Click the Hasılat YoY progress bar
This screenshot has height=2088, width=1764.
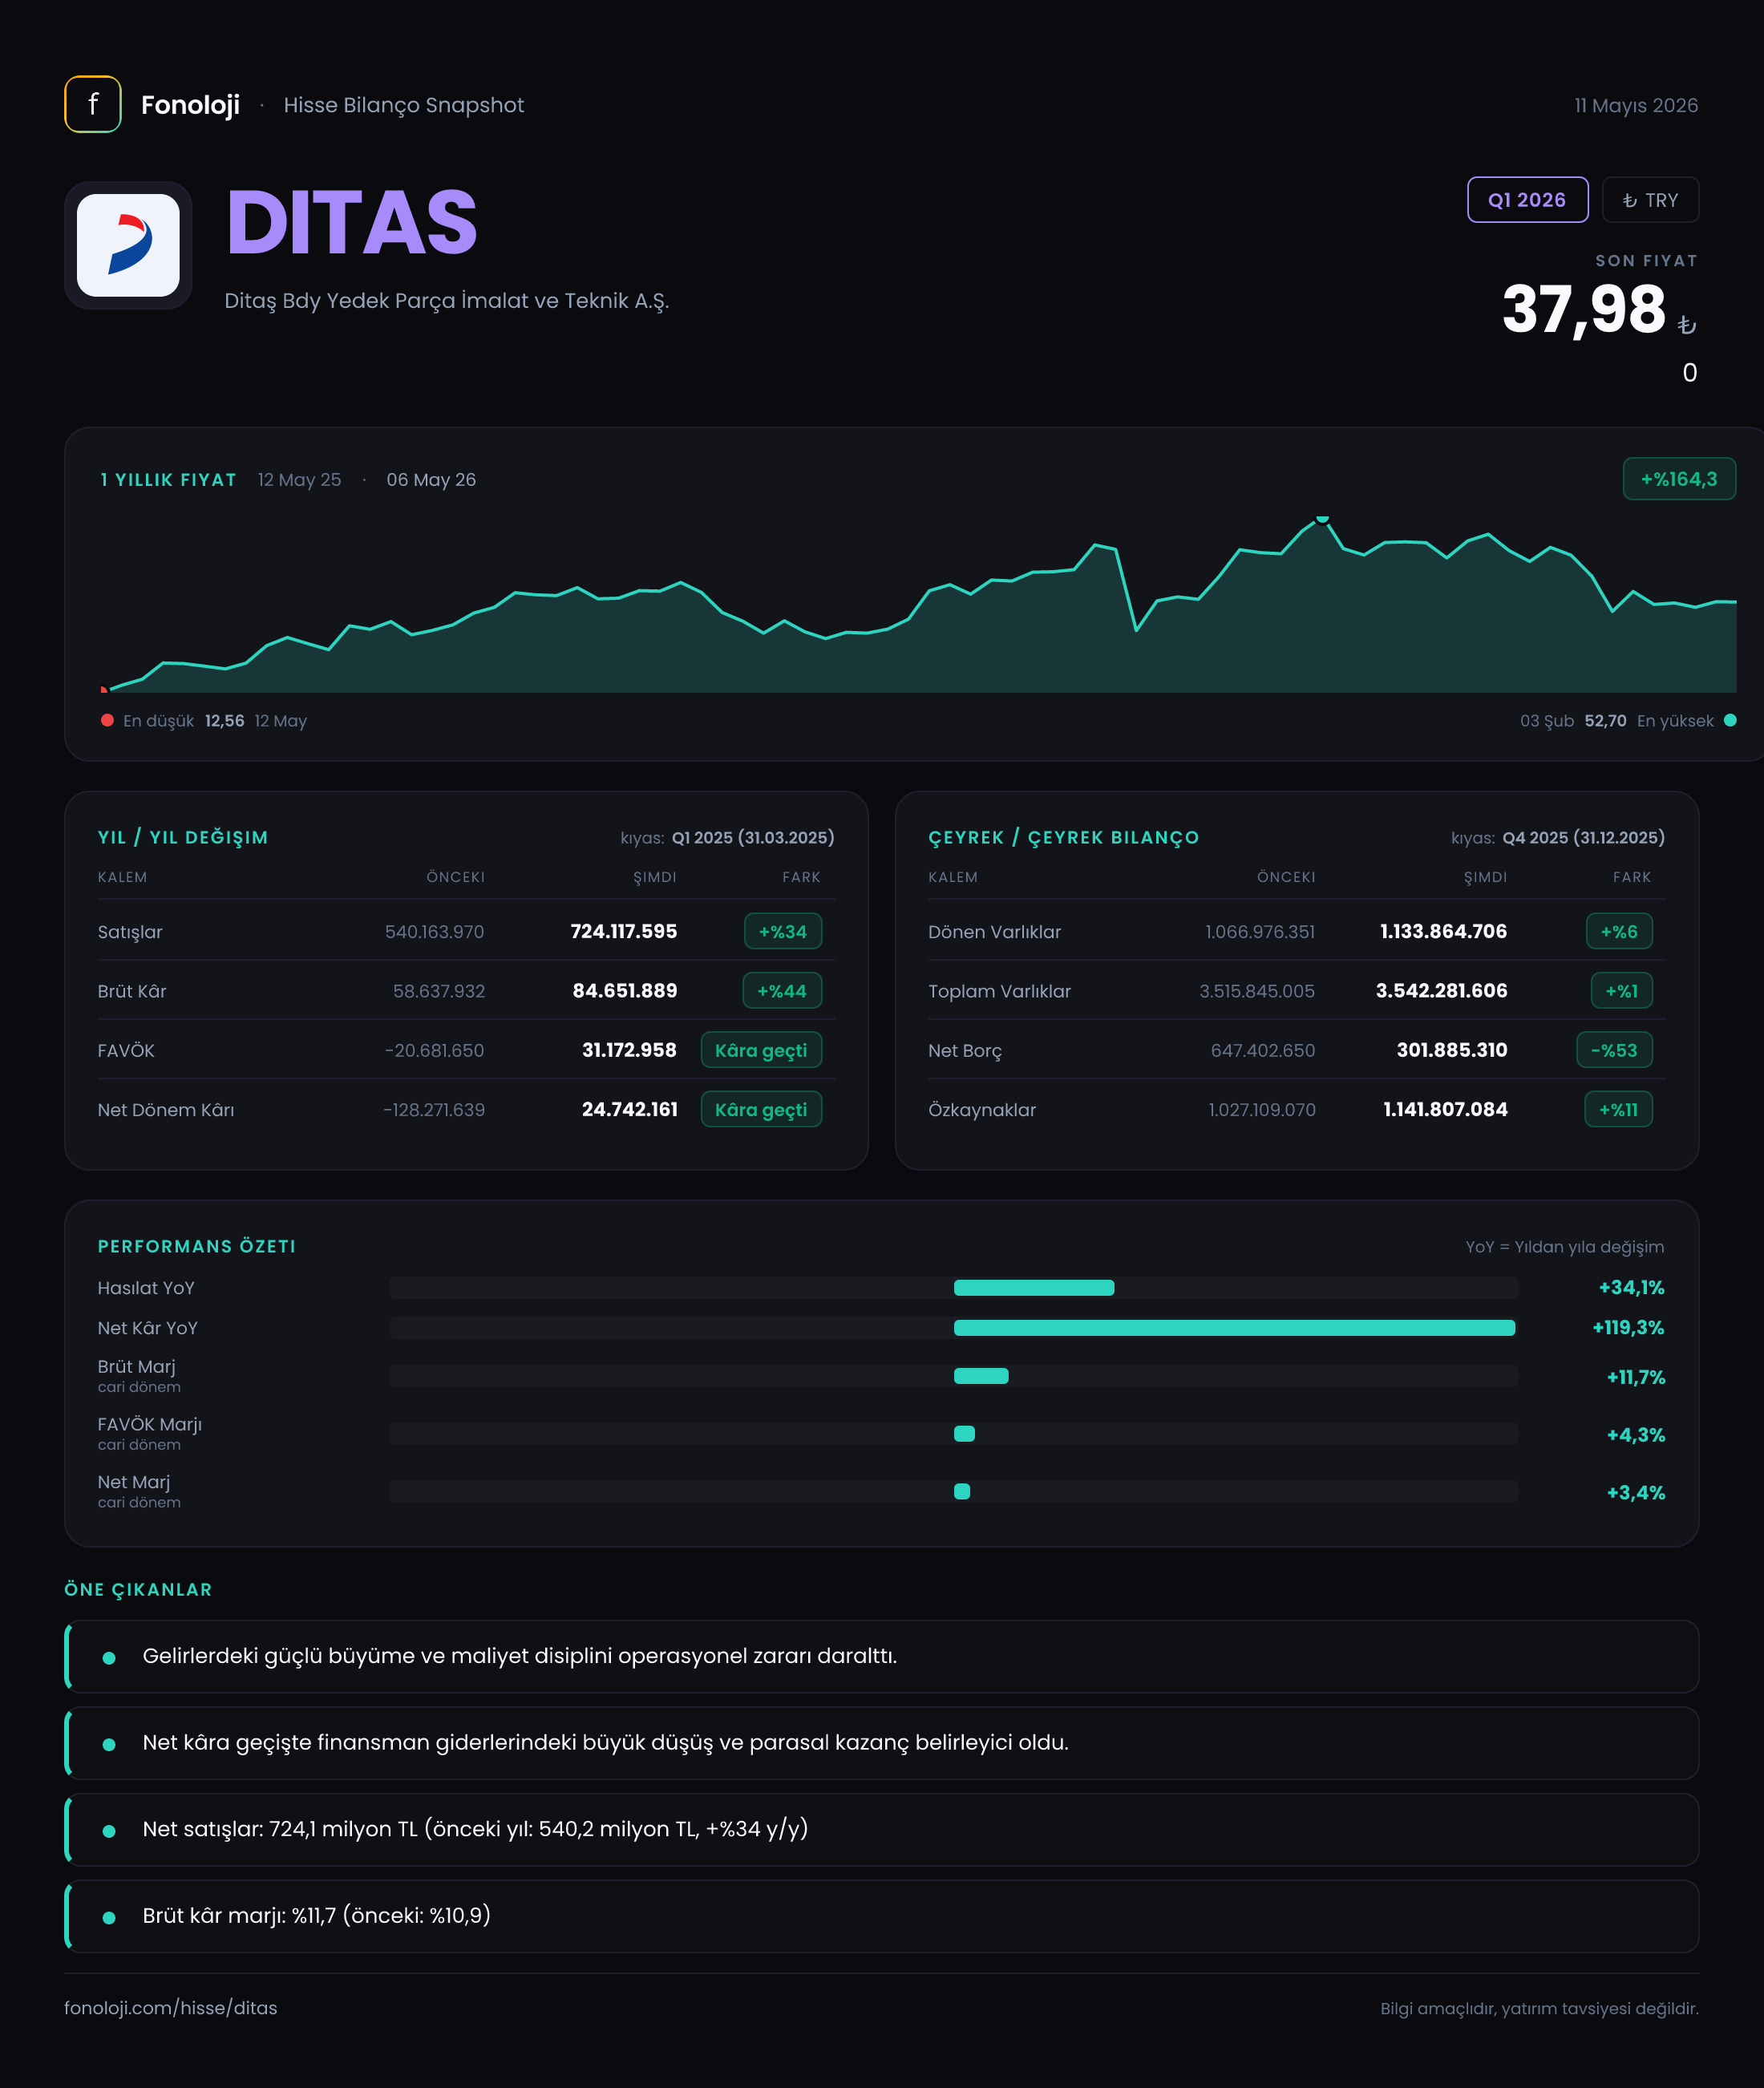(x=953, y=1288)
